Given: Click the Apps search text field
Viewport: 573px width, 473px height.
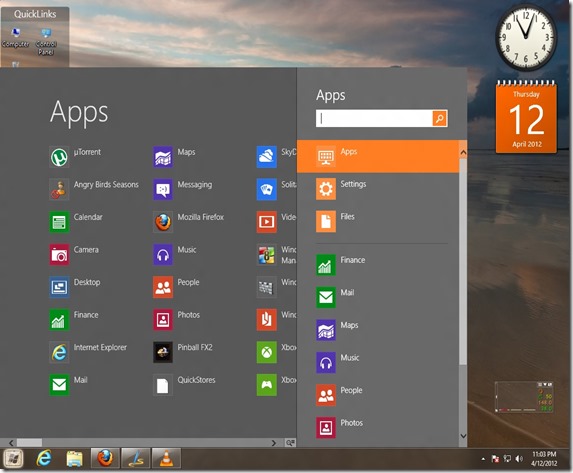Looking at the screenshot, I should pos(374,118).
